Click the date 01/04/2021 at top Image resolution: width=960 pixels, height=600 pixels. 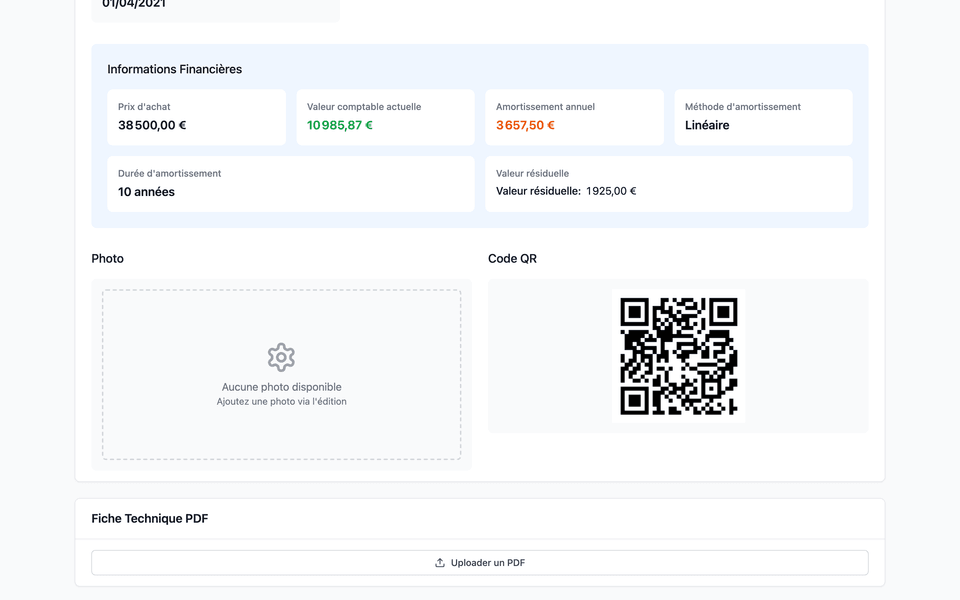click(134, 4)
